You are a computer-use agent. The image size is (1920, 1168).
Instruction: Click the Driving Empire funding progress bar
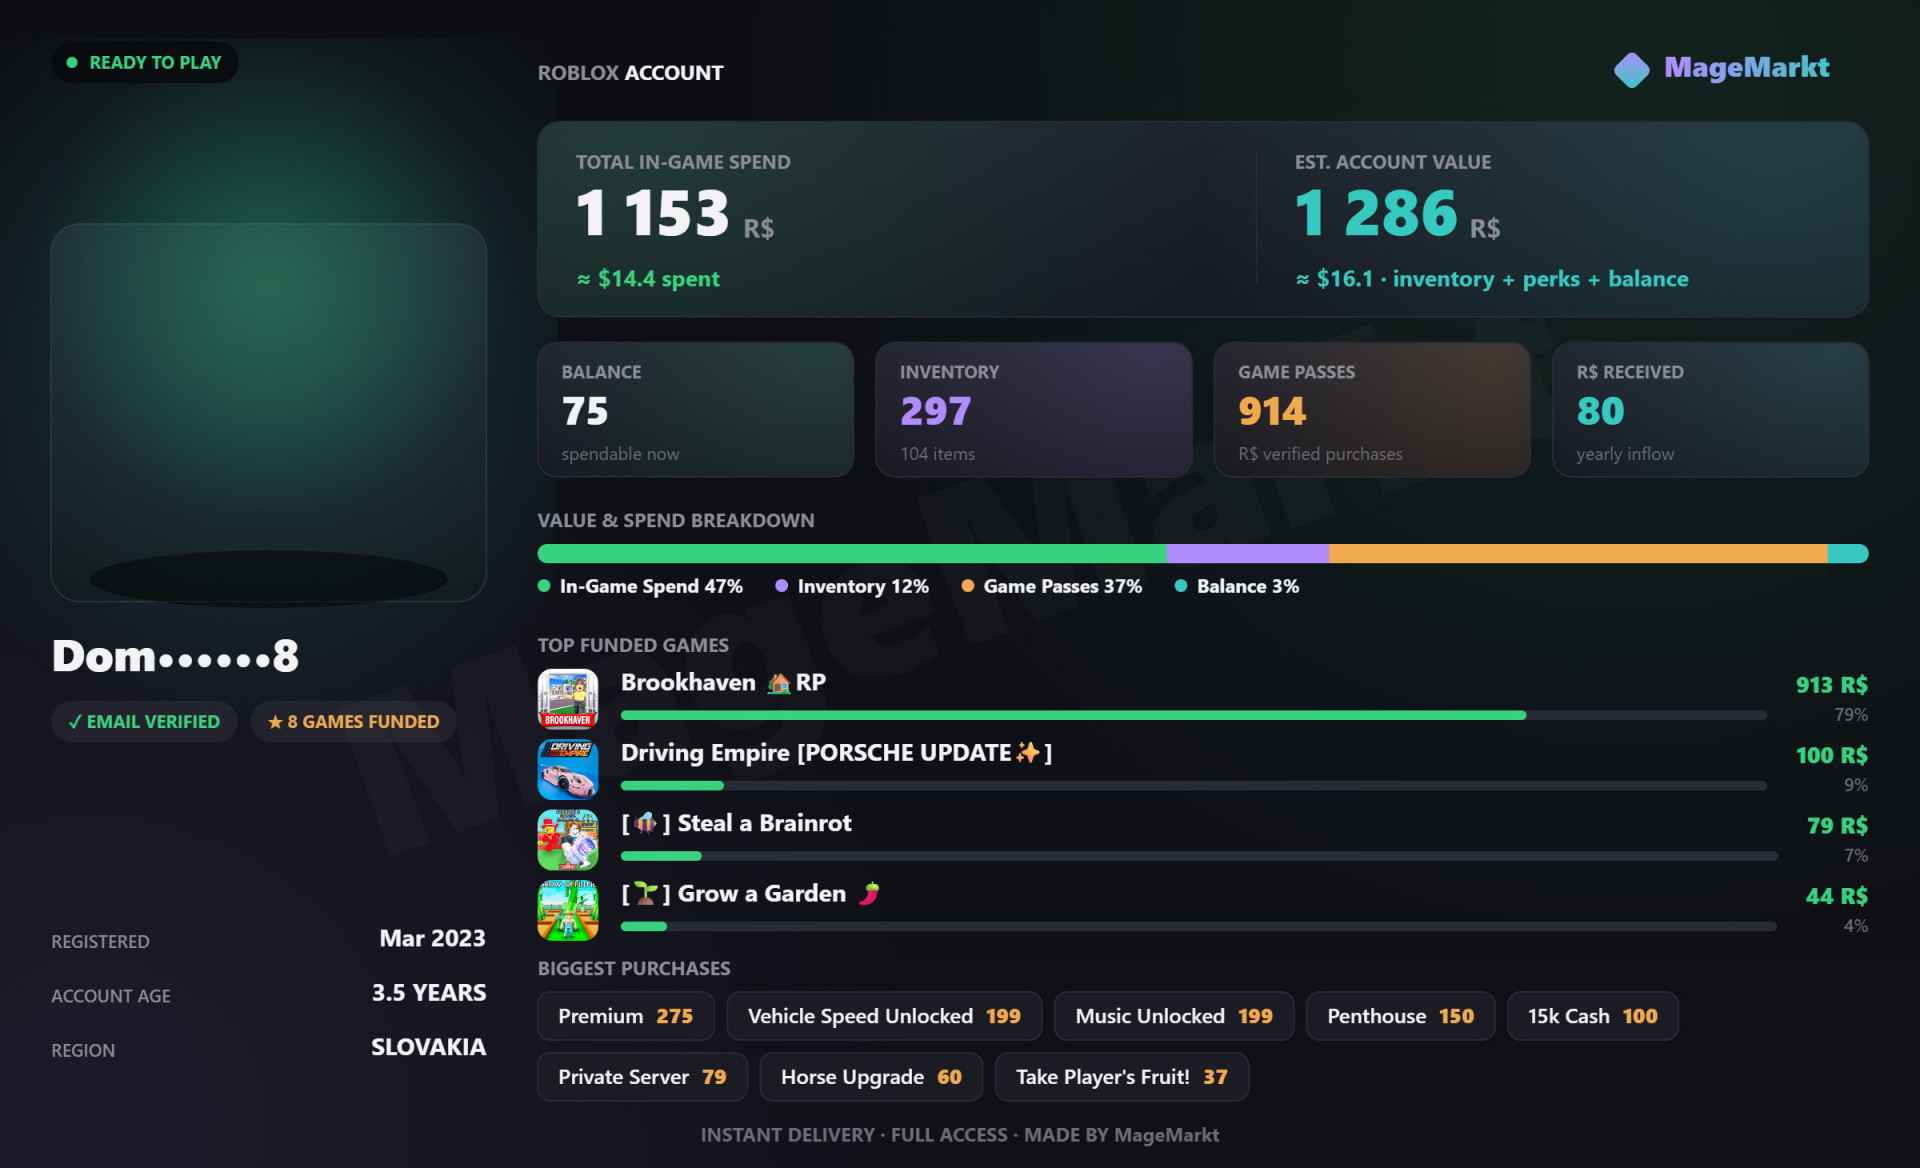point(1194,786)
